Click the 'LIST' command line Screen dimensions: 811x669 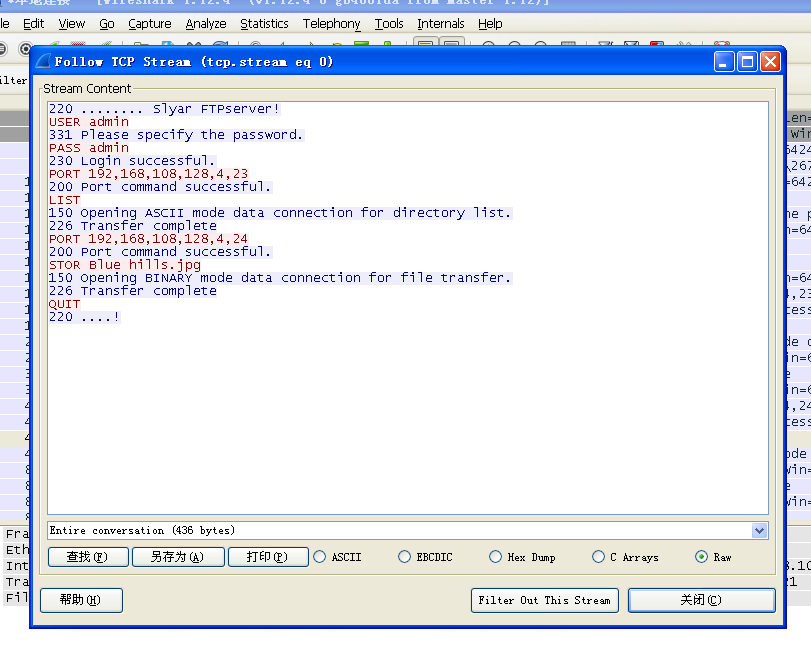(65, 200)
